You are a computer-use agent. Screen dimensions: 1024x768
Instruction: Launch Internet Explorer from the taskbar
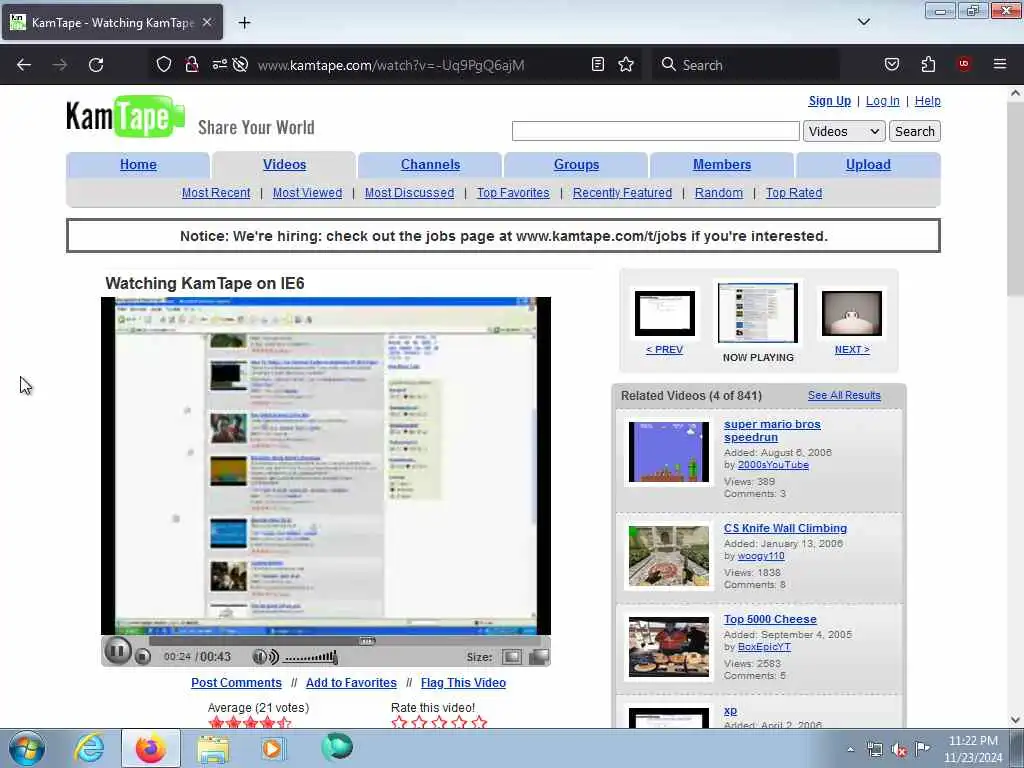(89, 748)
